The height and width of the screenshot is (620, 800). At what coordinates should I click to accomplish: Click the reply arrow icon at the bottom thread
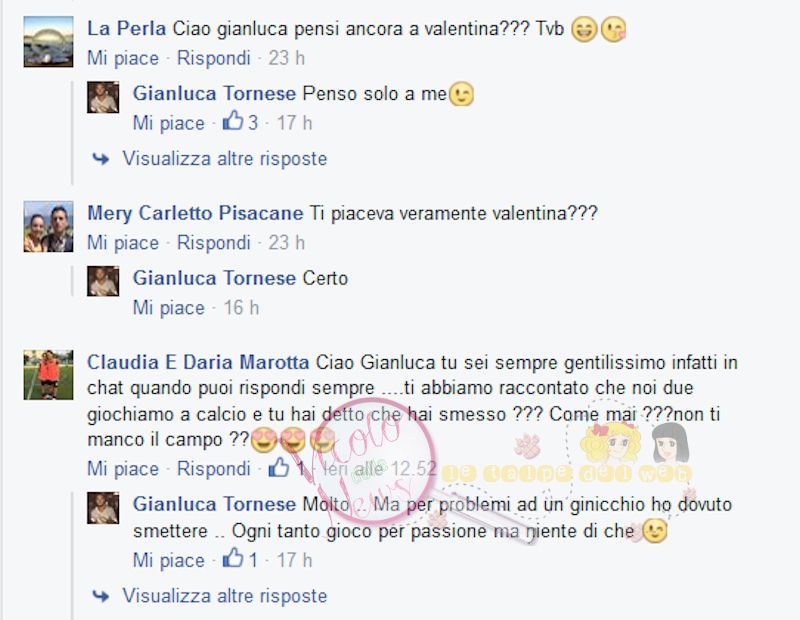pyautogui.click(x=101, y=596)
